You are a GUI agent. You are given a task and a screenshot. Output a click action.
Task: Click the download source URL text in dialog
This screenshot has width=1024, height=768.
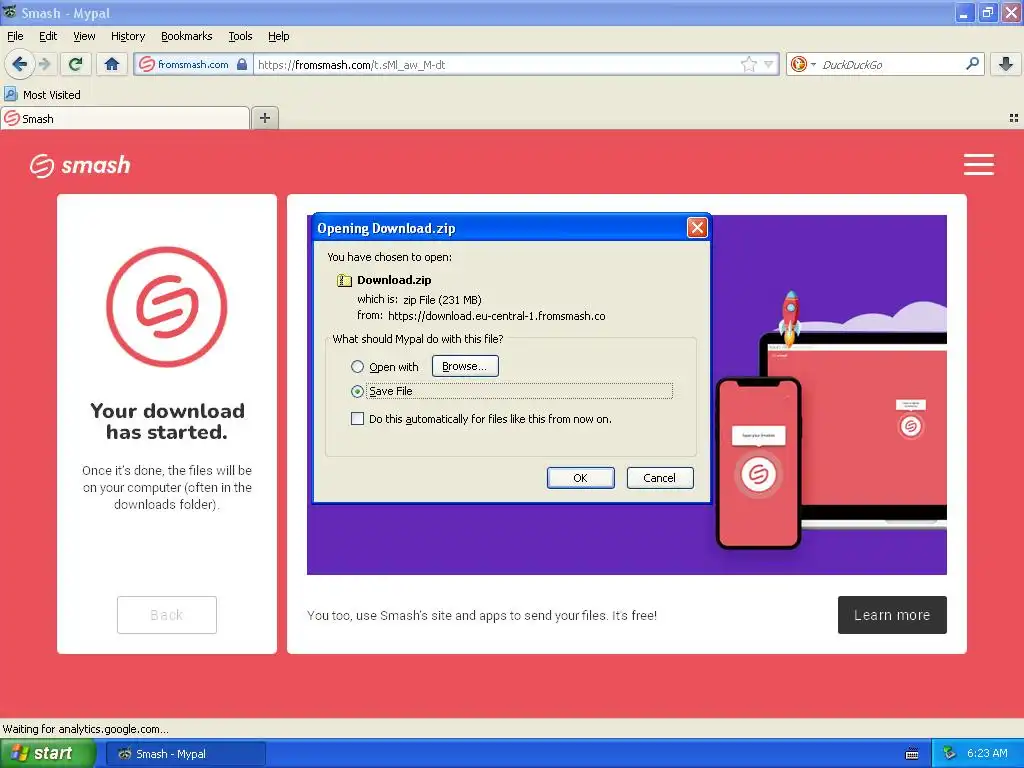point(496,316)
